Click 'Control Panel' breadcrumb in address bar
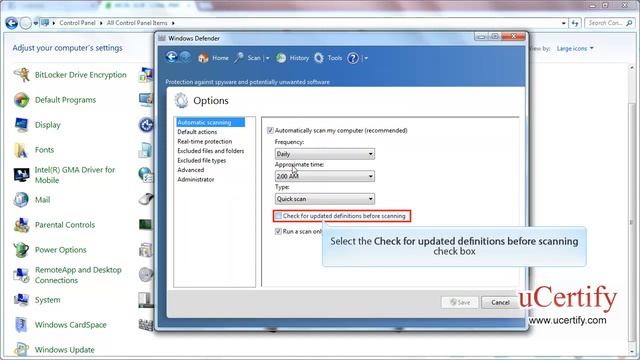This screenshot has width=640, height=360. coord(77,23)
